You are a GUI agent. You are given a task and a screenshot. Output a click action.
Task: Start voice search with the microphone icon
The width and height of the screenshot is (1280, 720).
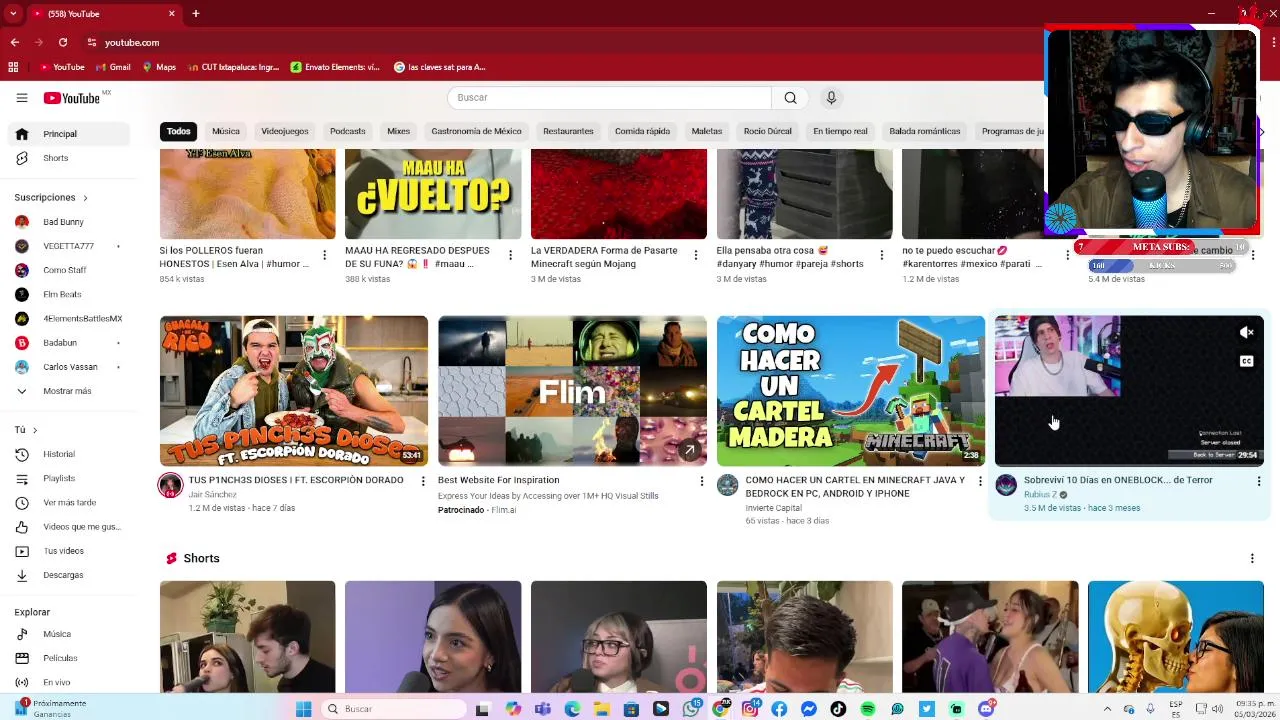(831, 98)
